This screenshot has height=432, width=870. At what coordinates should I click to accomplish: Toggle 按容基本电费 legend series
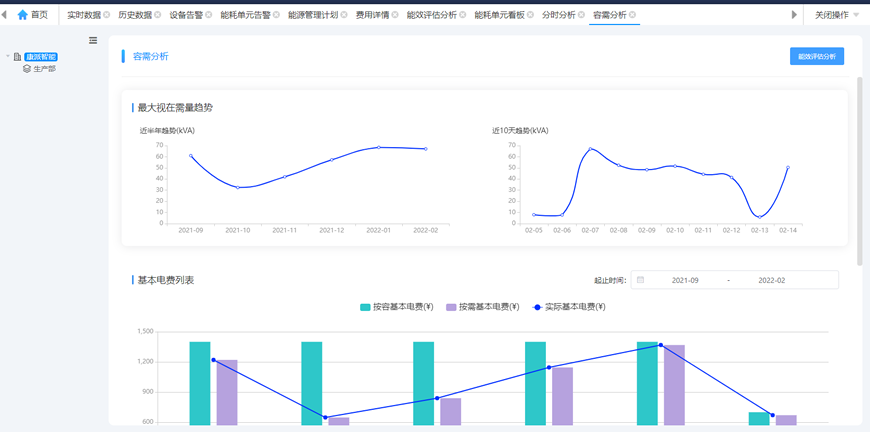(397, 307)
